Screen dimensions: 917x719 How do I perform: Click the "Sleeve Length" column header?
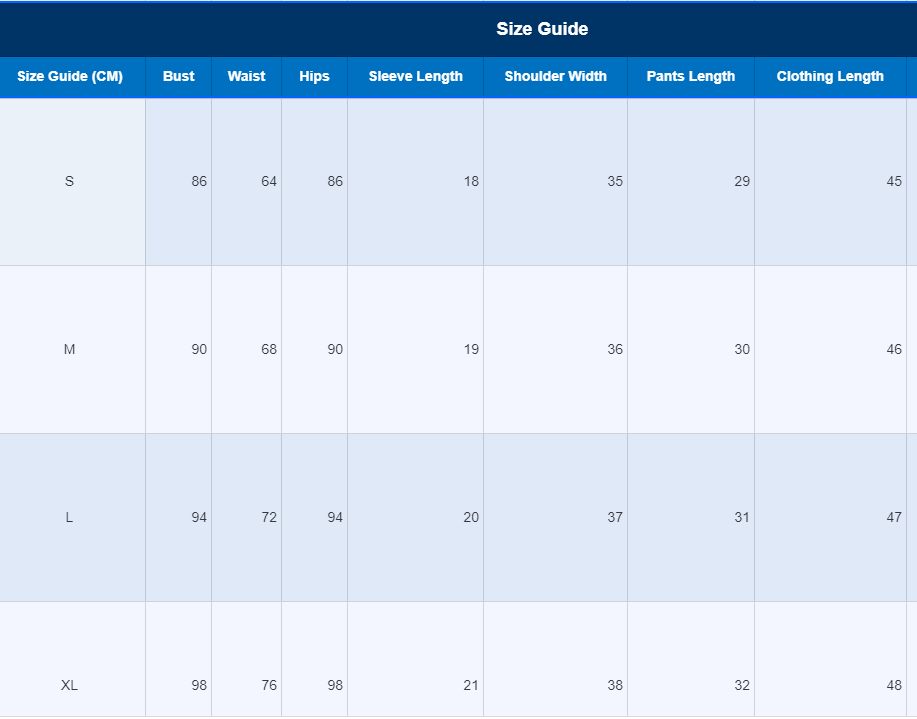point(415,77)
